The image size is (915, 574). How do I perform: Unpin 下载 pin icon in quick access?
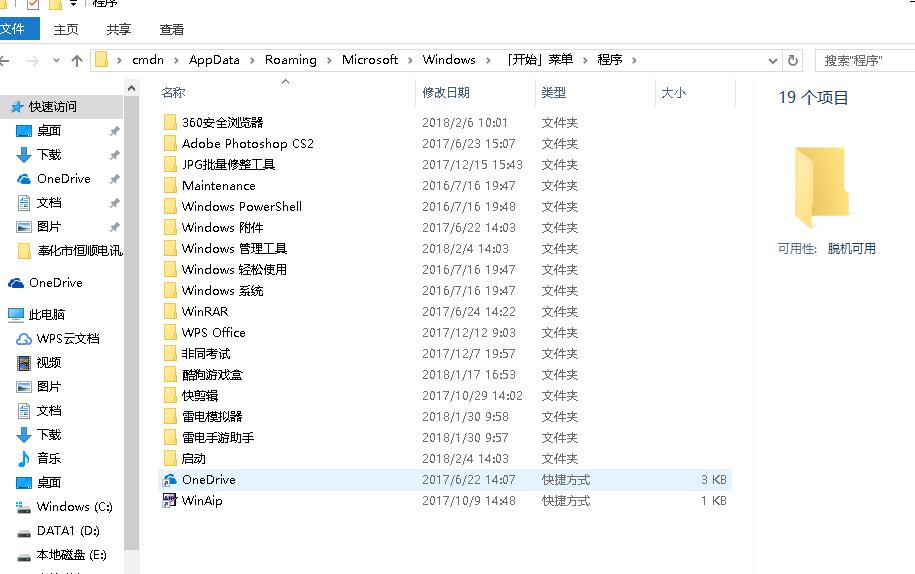click(x=114, y=155)
